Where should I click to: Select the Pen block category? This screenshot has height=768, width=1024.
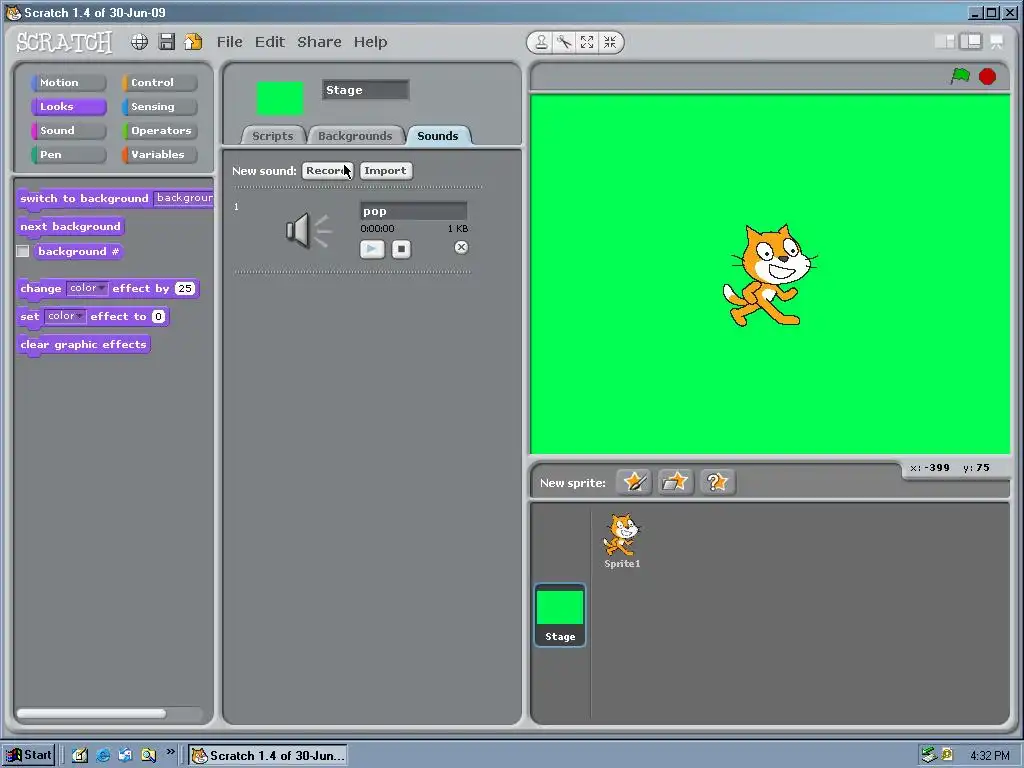pyautogui.click(x=68, y=155)
